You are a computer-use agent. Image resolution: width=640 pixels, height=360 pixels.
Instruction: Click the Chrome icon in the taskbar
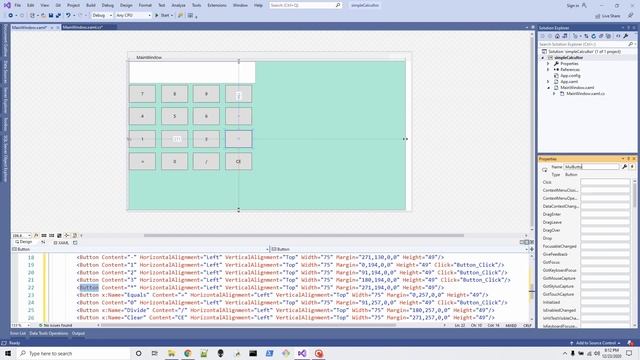click(x=188, y=353)
